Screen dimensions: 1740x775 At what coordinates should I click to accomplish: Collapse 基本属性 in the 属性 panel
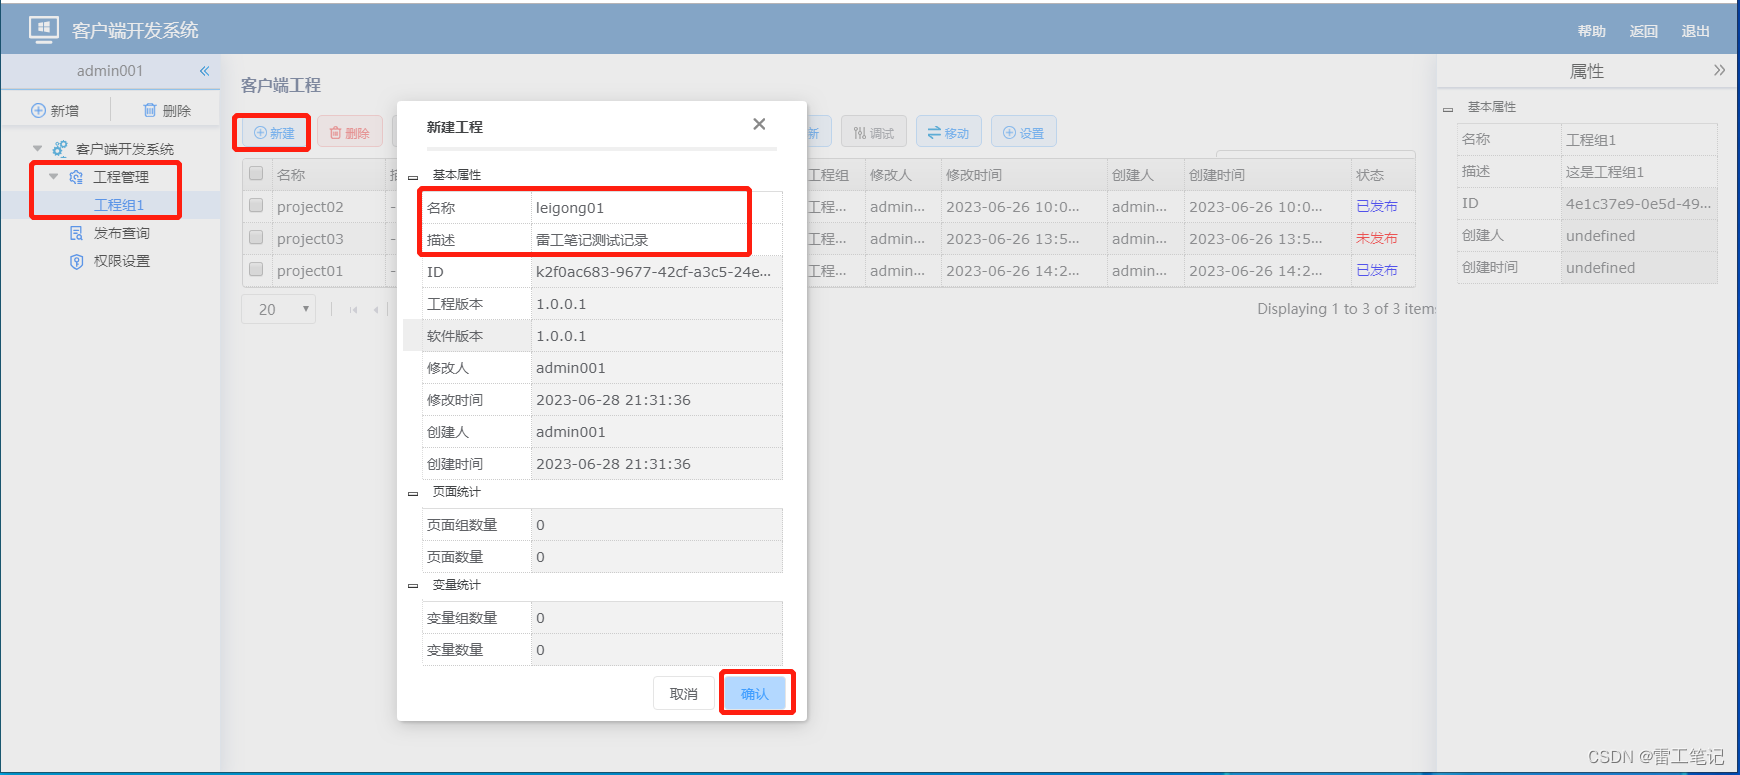click(1448, 109)
